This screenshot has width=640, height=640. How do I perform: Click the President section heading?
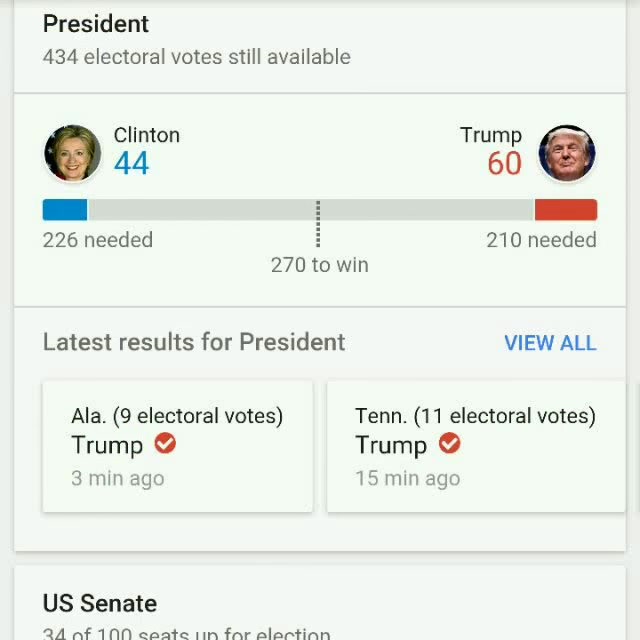click(x=96, y=24)
